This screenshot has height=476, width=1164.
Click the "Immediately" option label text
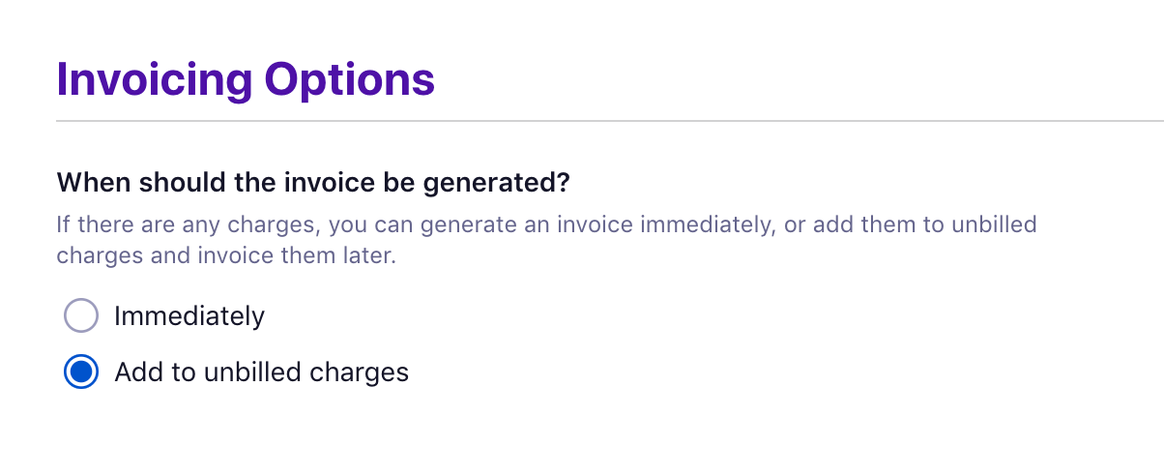189,316
